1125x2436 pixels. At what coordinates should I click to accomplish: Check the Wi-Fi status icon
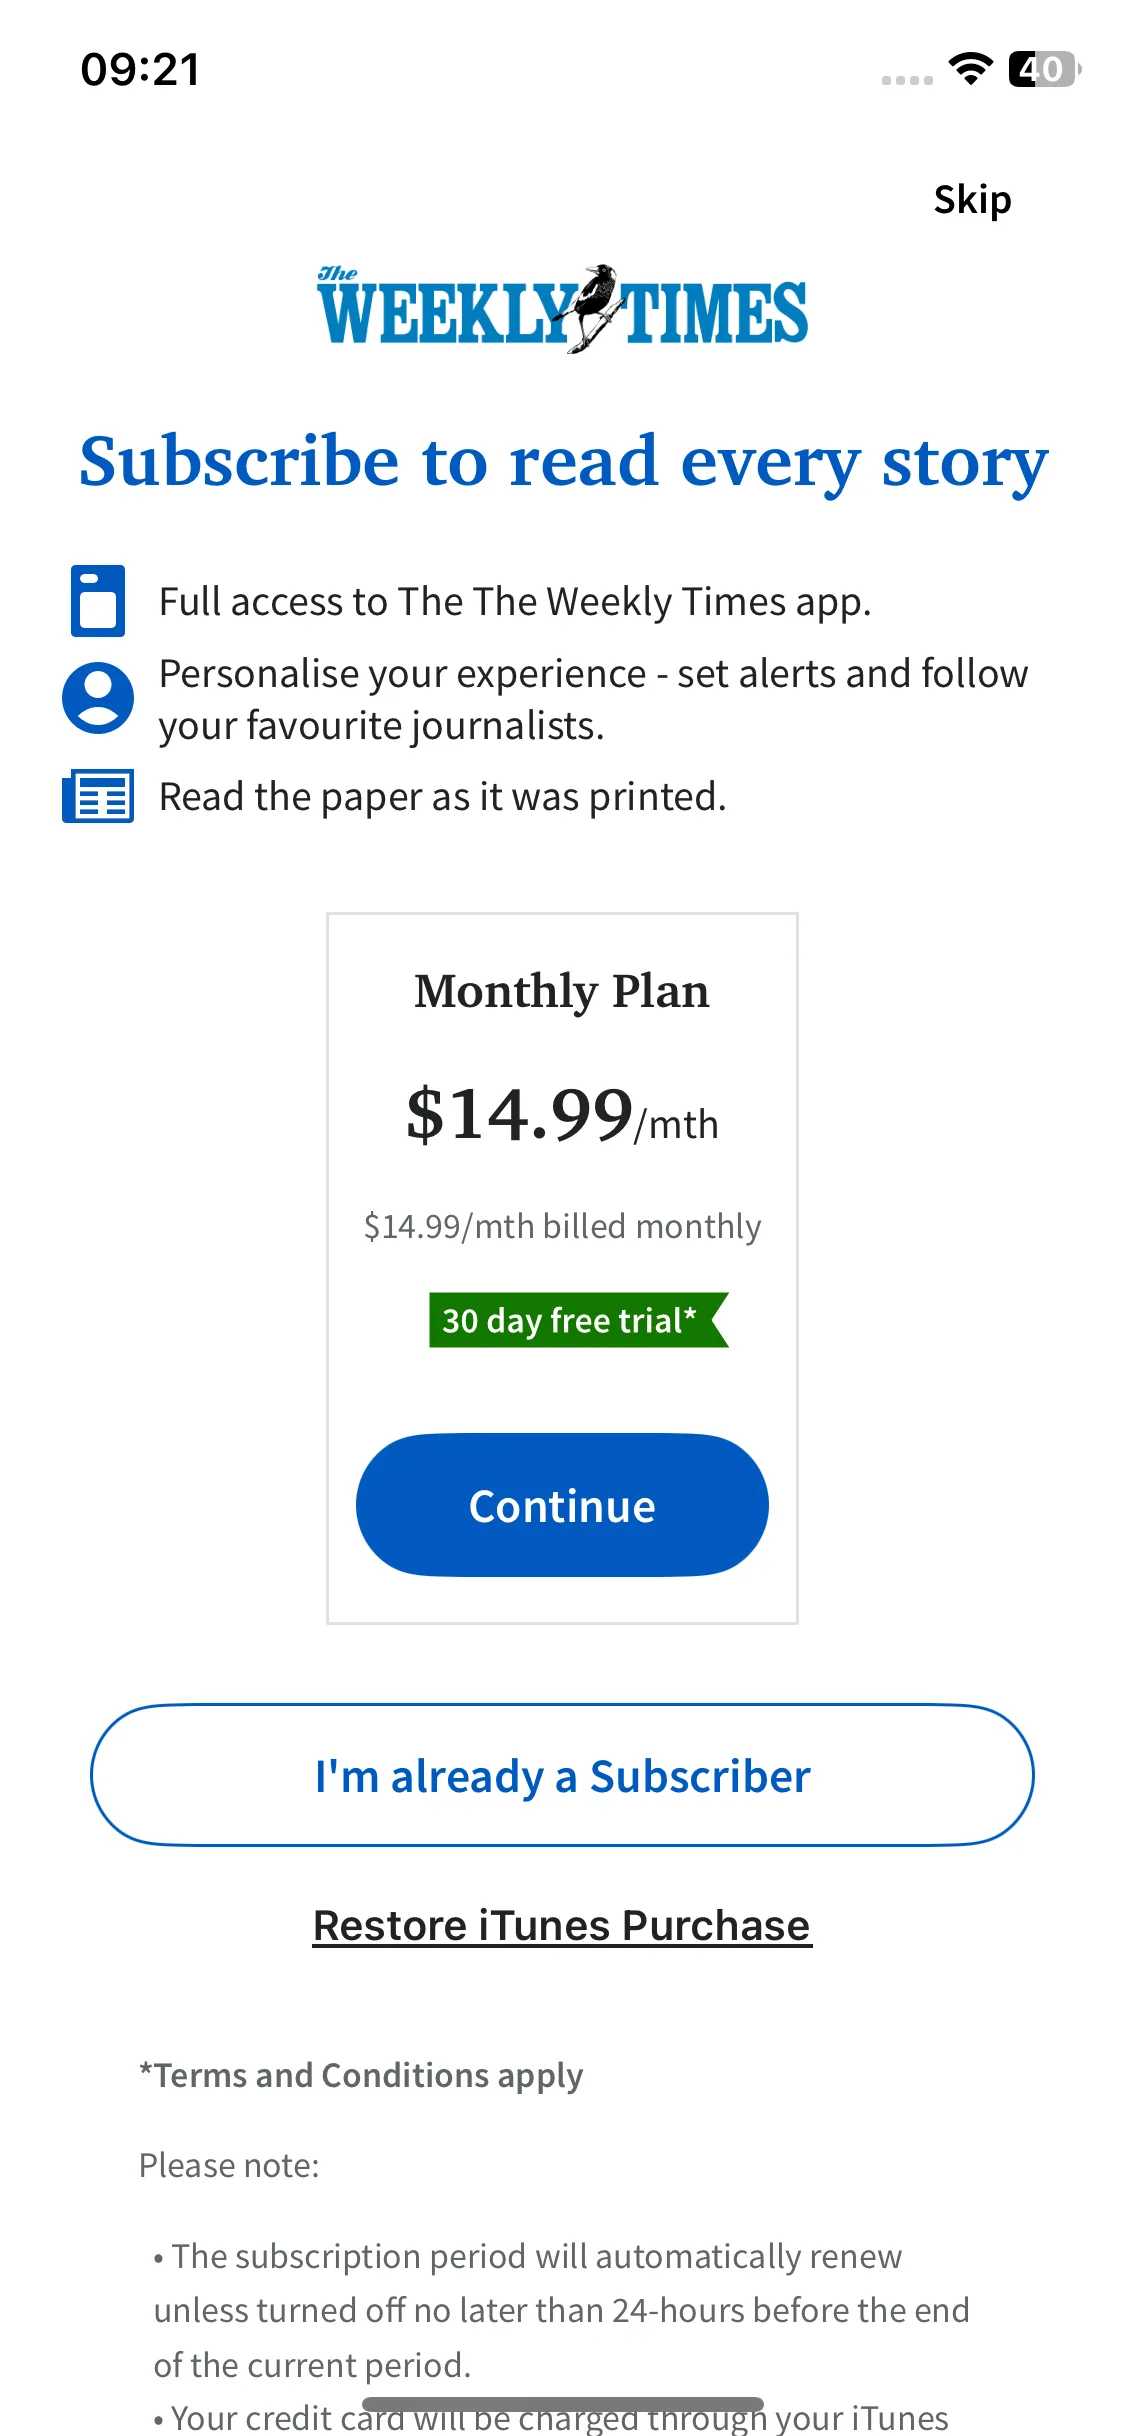(x=970, y=69)
